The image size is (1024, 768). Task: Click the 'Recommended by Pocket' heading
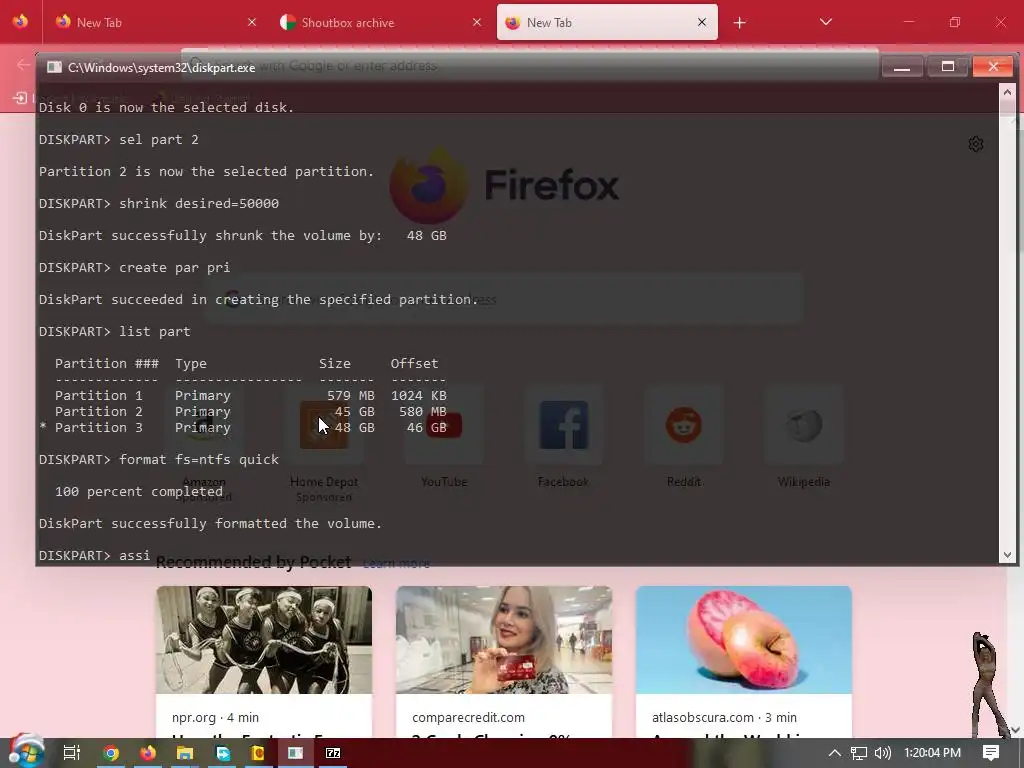tap(253, 562)
